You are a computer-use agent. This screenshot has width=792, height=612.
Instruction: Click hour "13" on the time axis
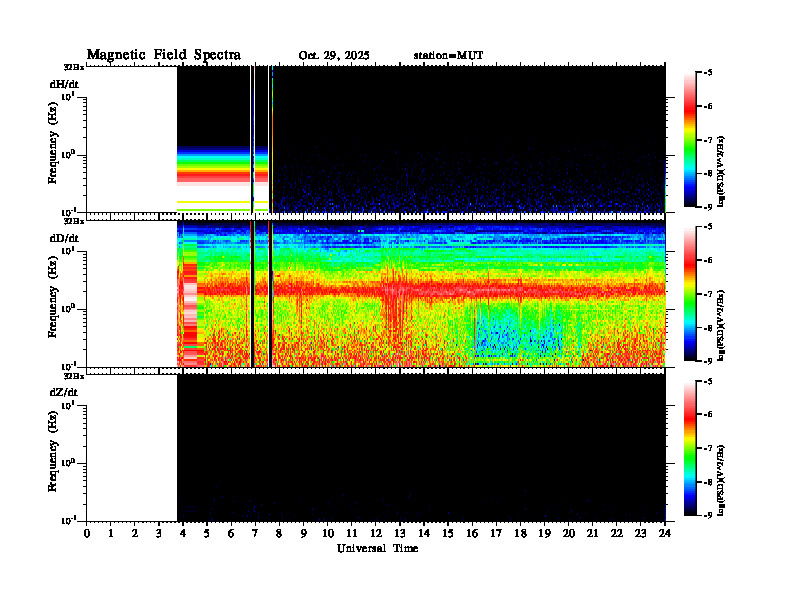[x=400, y=533]
